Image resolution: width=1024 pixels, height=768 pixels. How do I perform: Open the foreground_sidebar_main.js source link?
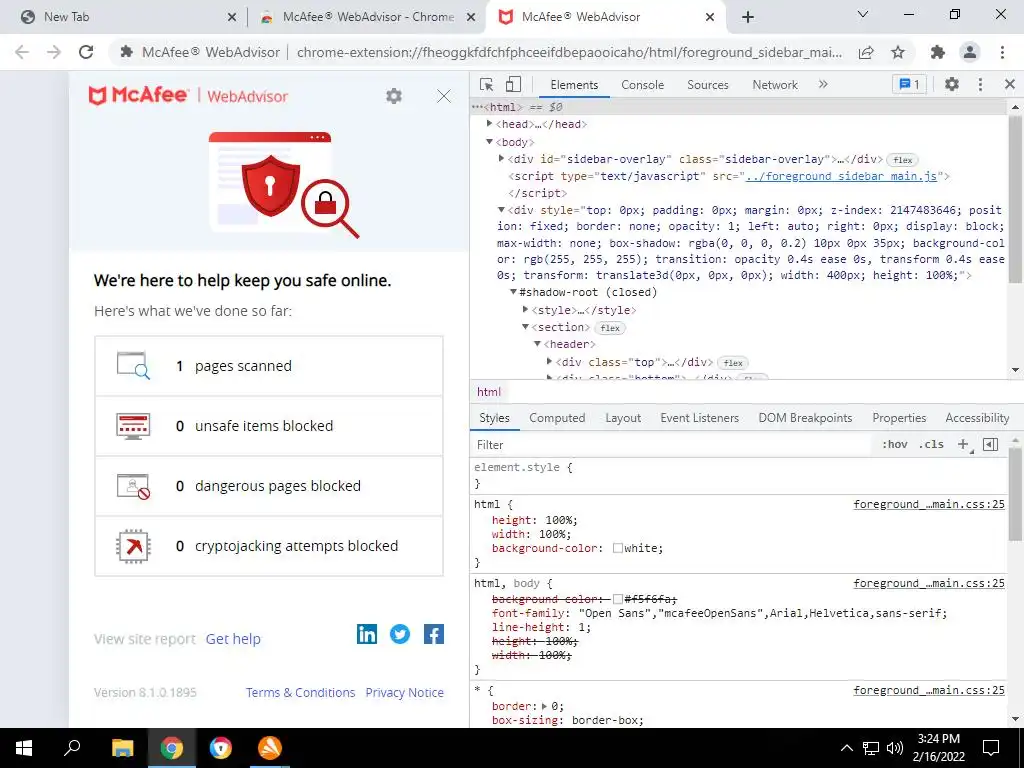tap(841, 176)
